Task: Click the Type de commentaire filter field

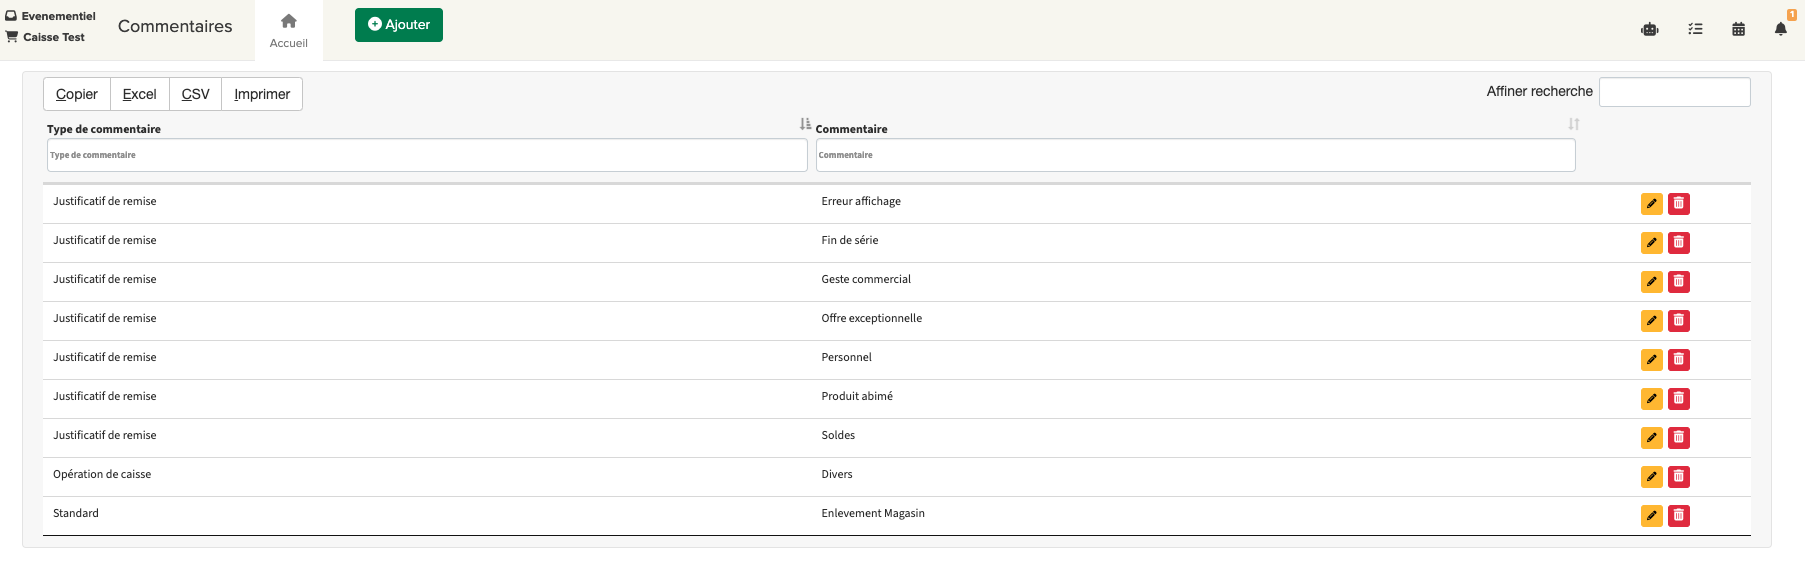Action: 427,155
